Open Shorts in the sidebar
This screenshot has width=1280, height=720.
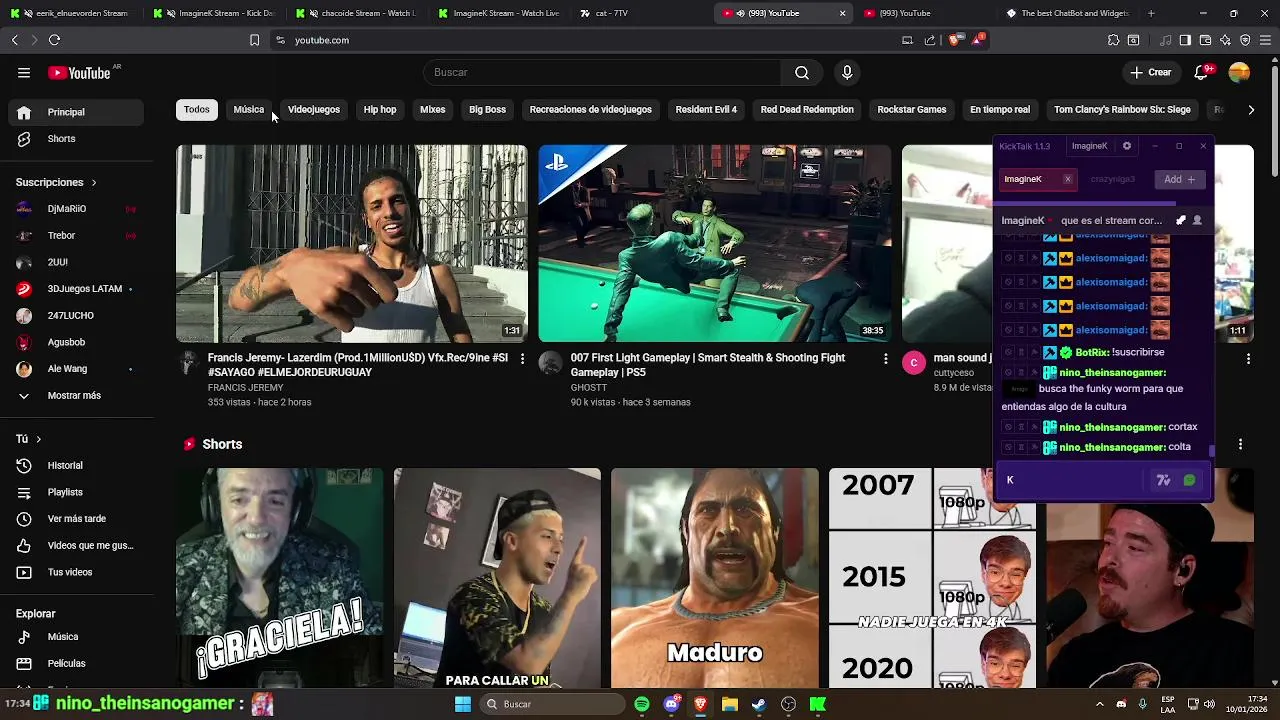[x=77, y=139]
